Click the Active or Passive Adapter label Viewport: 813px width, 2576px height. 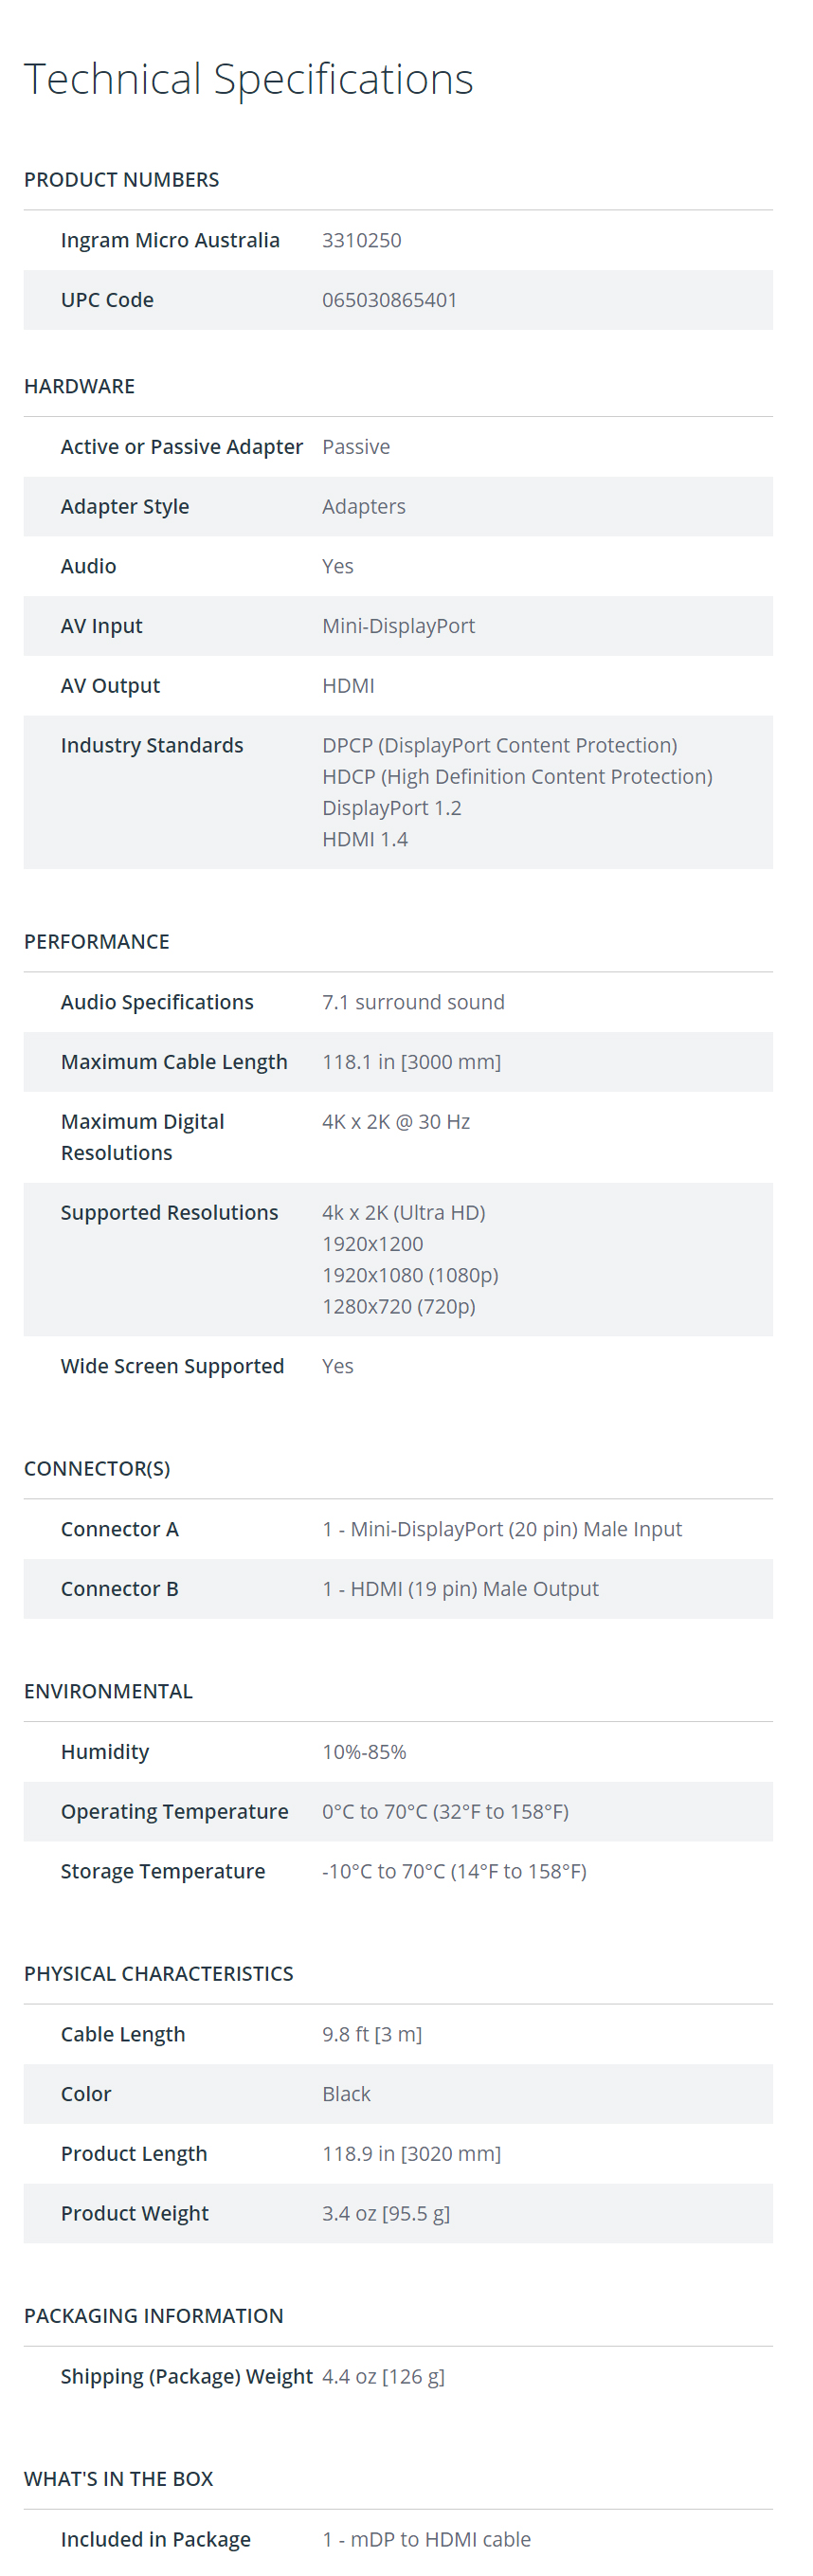pos(181,447)
